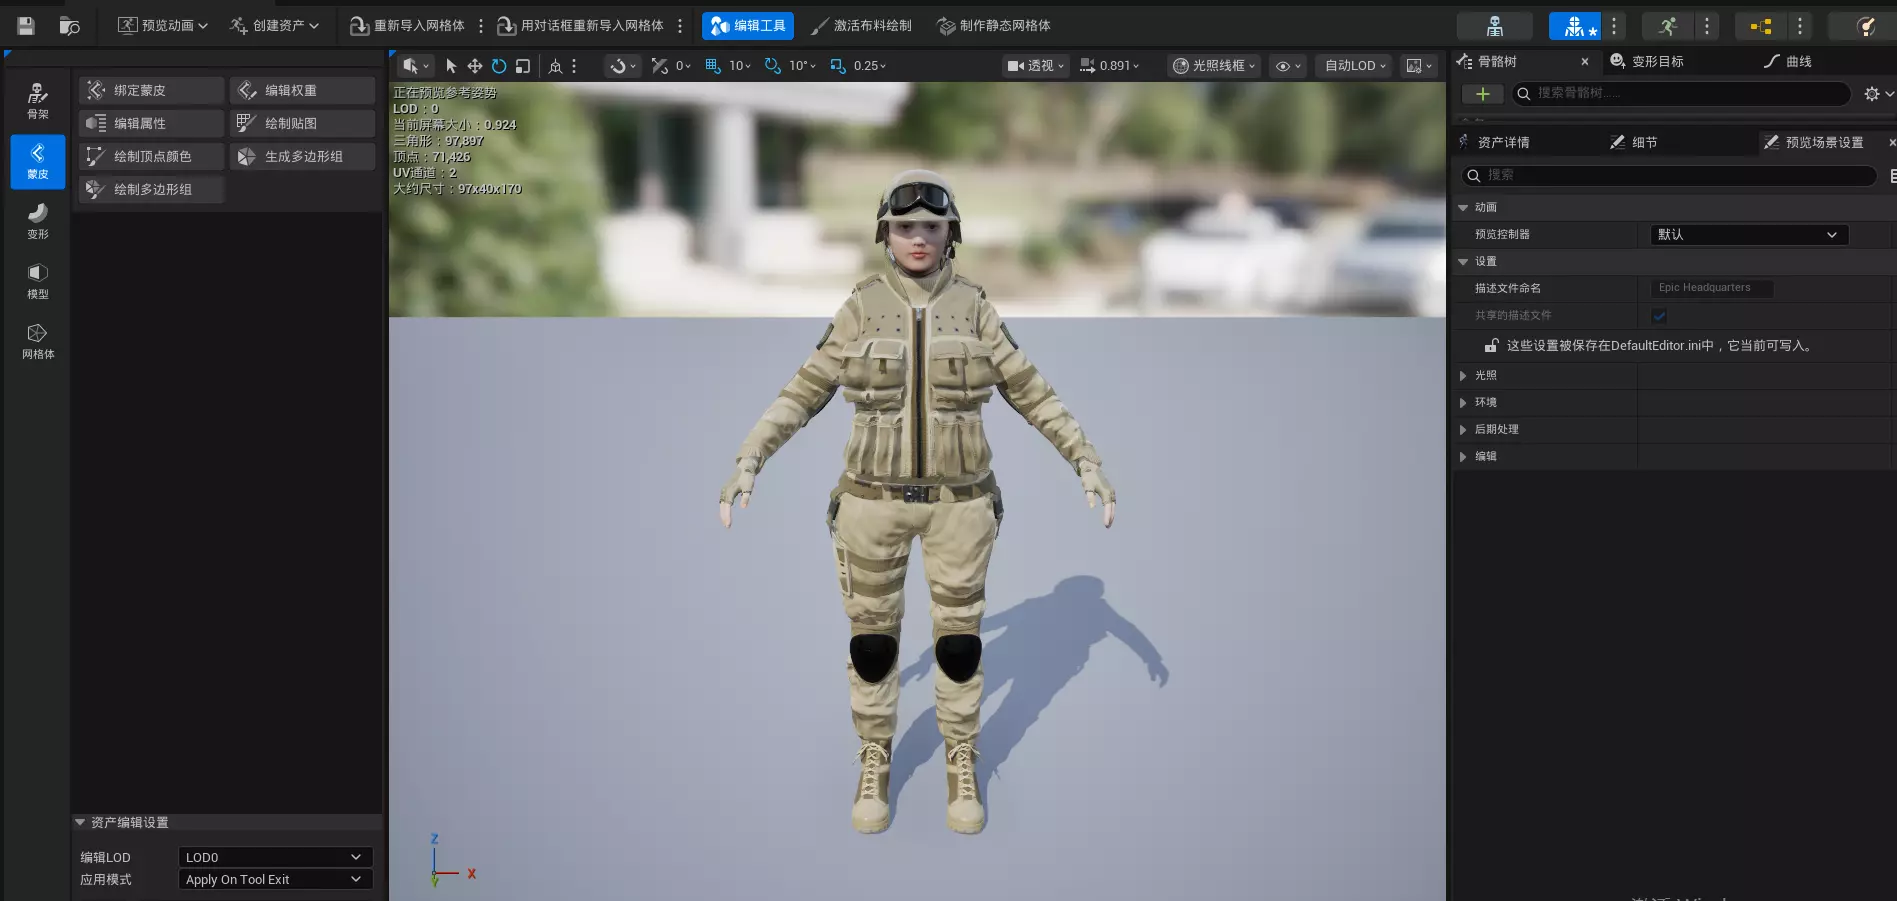Select the 变形 sidebar tool category
Screen dimensions: 1897x901
[38, 221]
